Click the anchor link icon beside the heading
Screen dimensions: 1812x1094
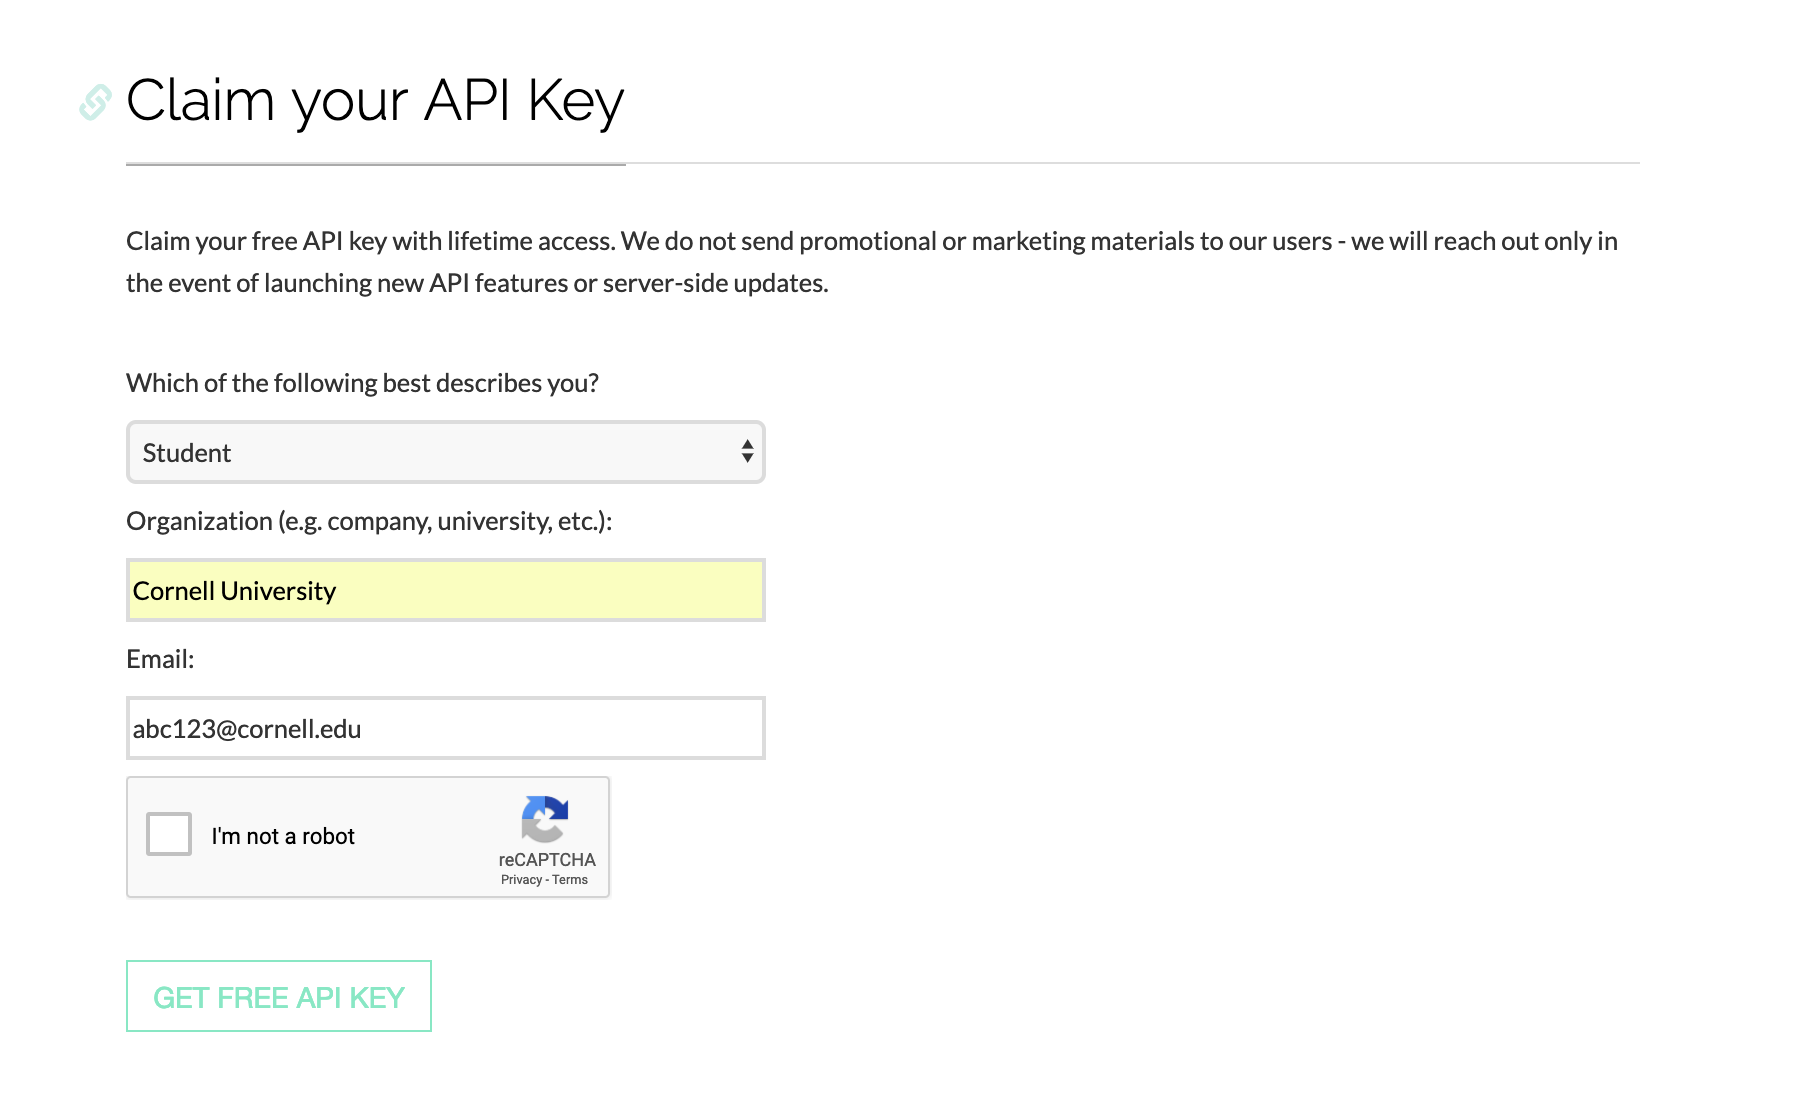point(95,102)
